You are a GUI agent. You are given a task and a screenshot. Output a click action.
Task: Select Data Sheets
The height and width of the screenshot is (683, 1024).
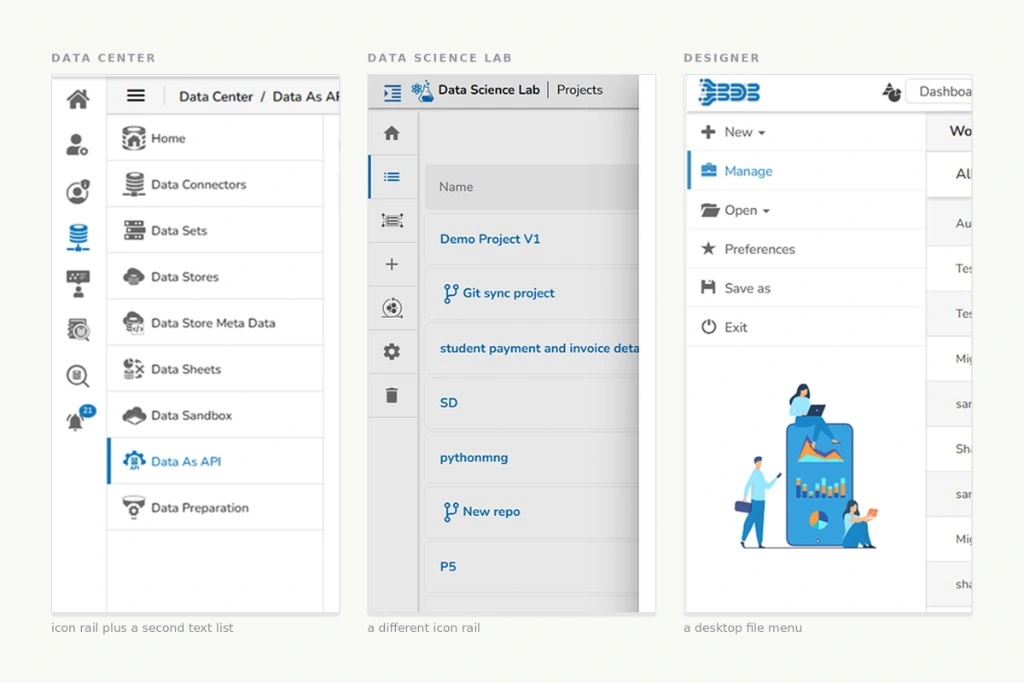(215, 370)
